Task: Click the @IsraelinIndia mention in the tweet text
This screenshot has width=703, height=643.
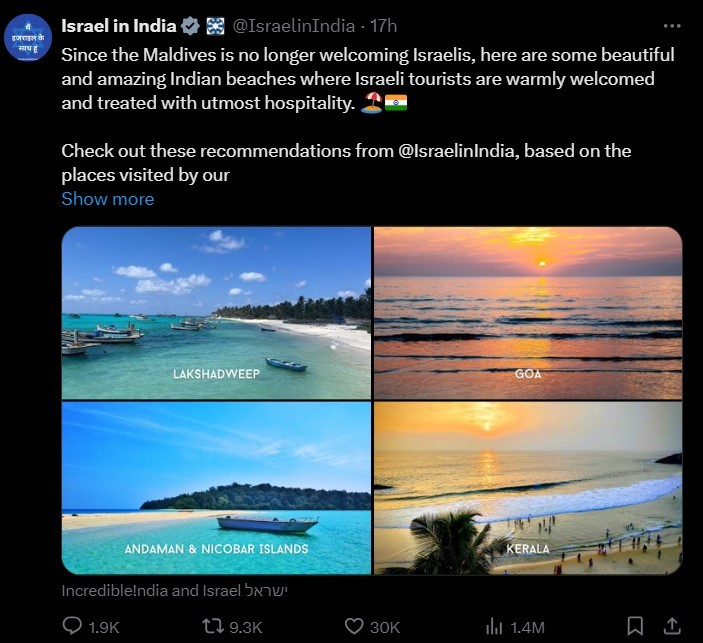Action: click(457, 151)
